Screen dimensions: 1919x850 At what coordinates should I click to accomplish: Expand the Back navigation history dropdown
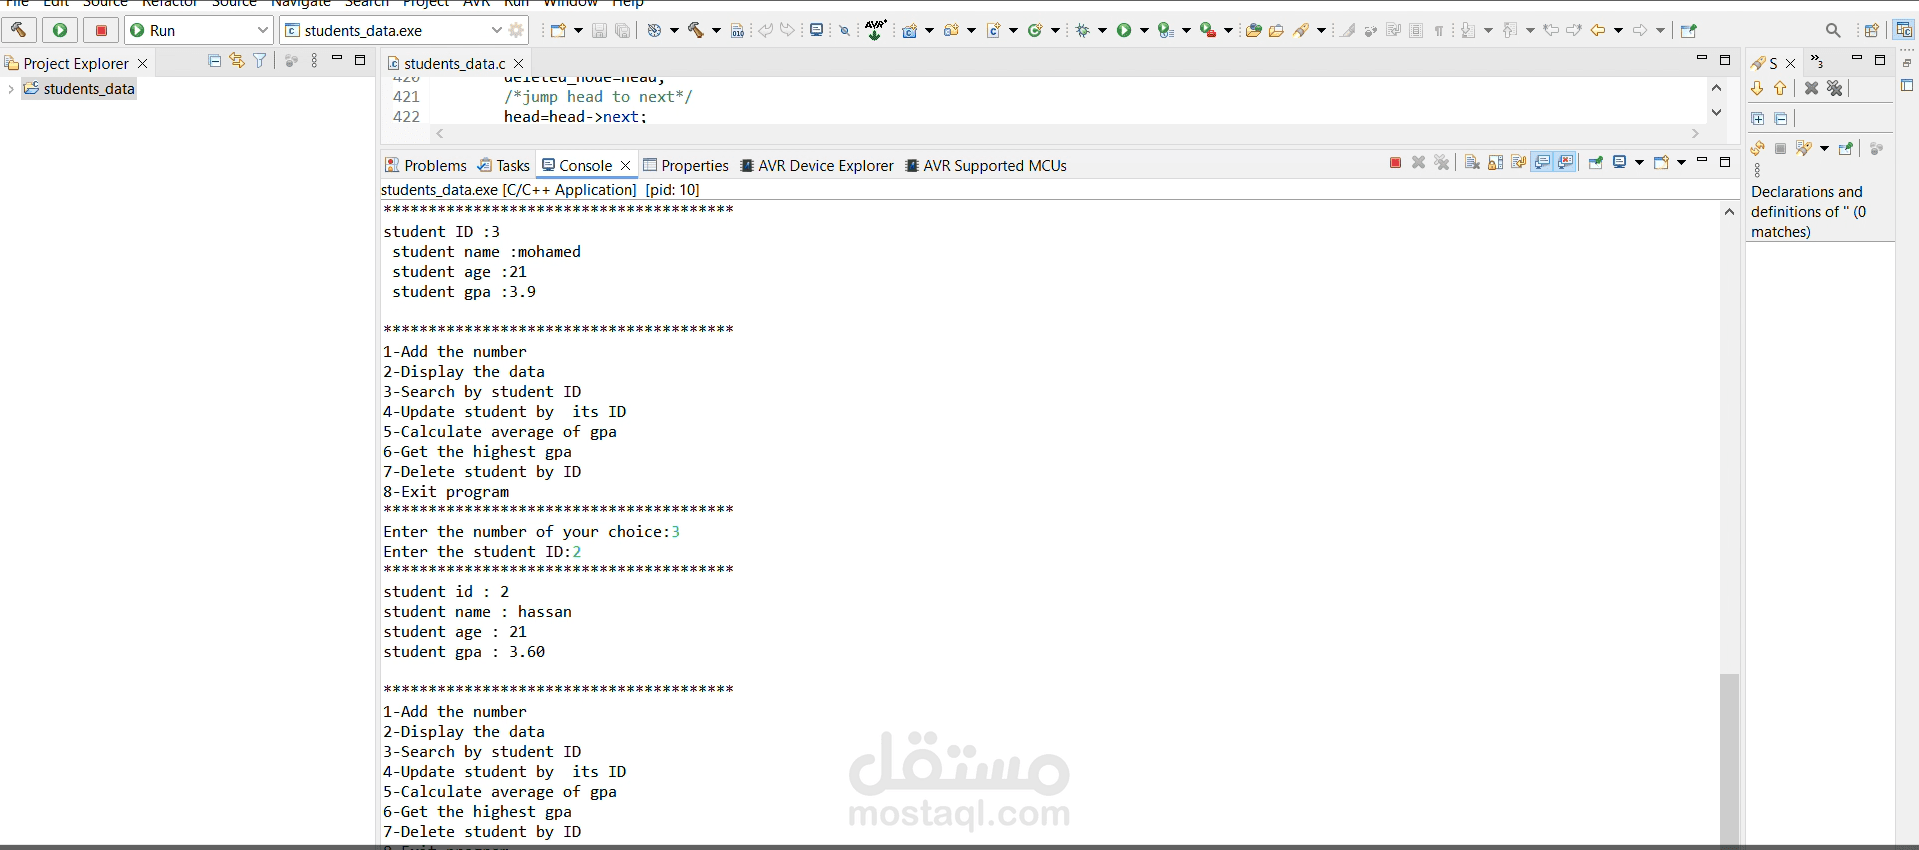[x=1619, y=31]
